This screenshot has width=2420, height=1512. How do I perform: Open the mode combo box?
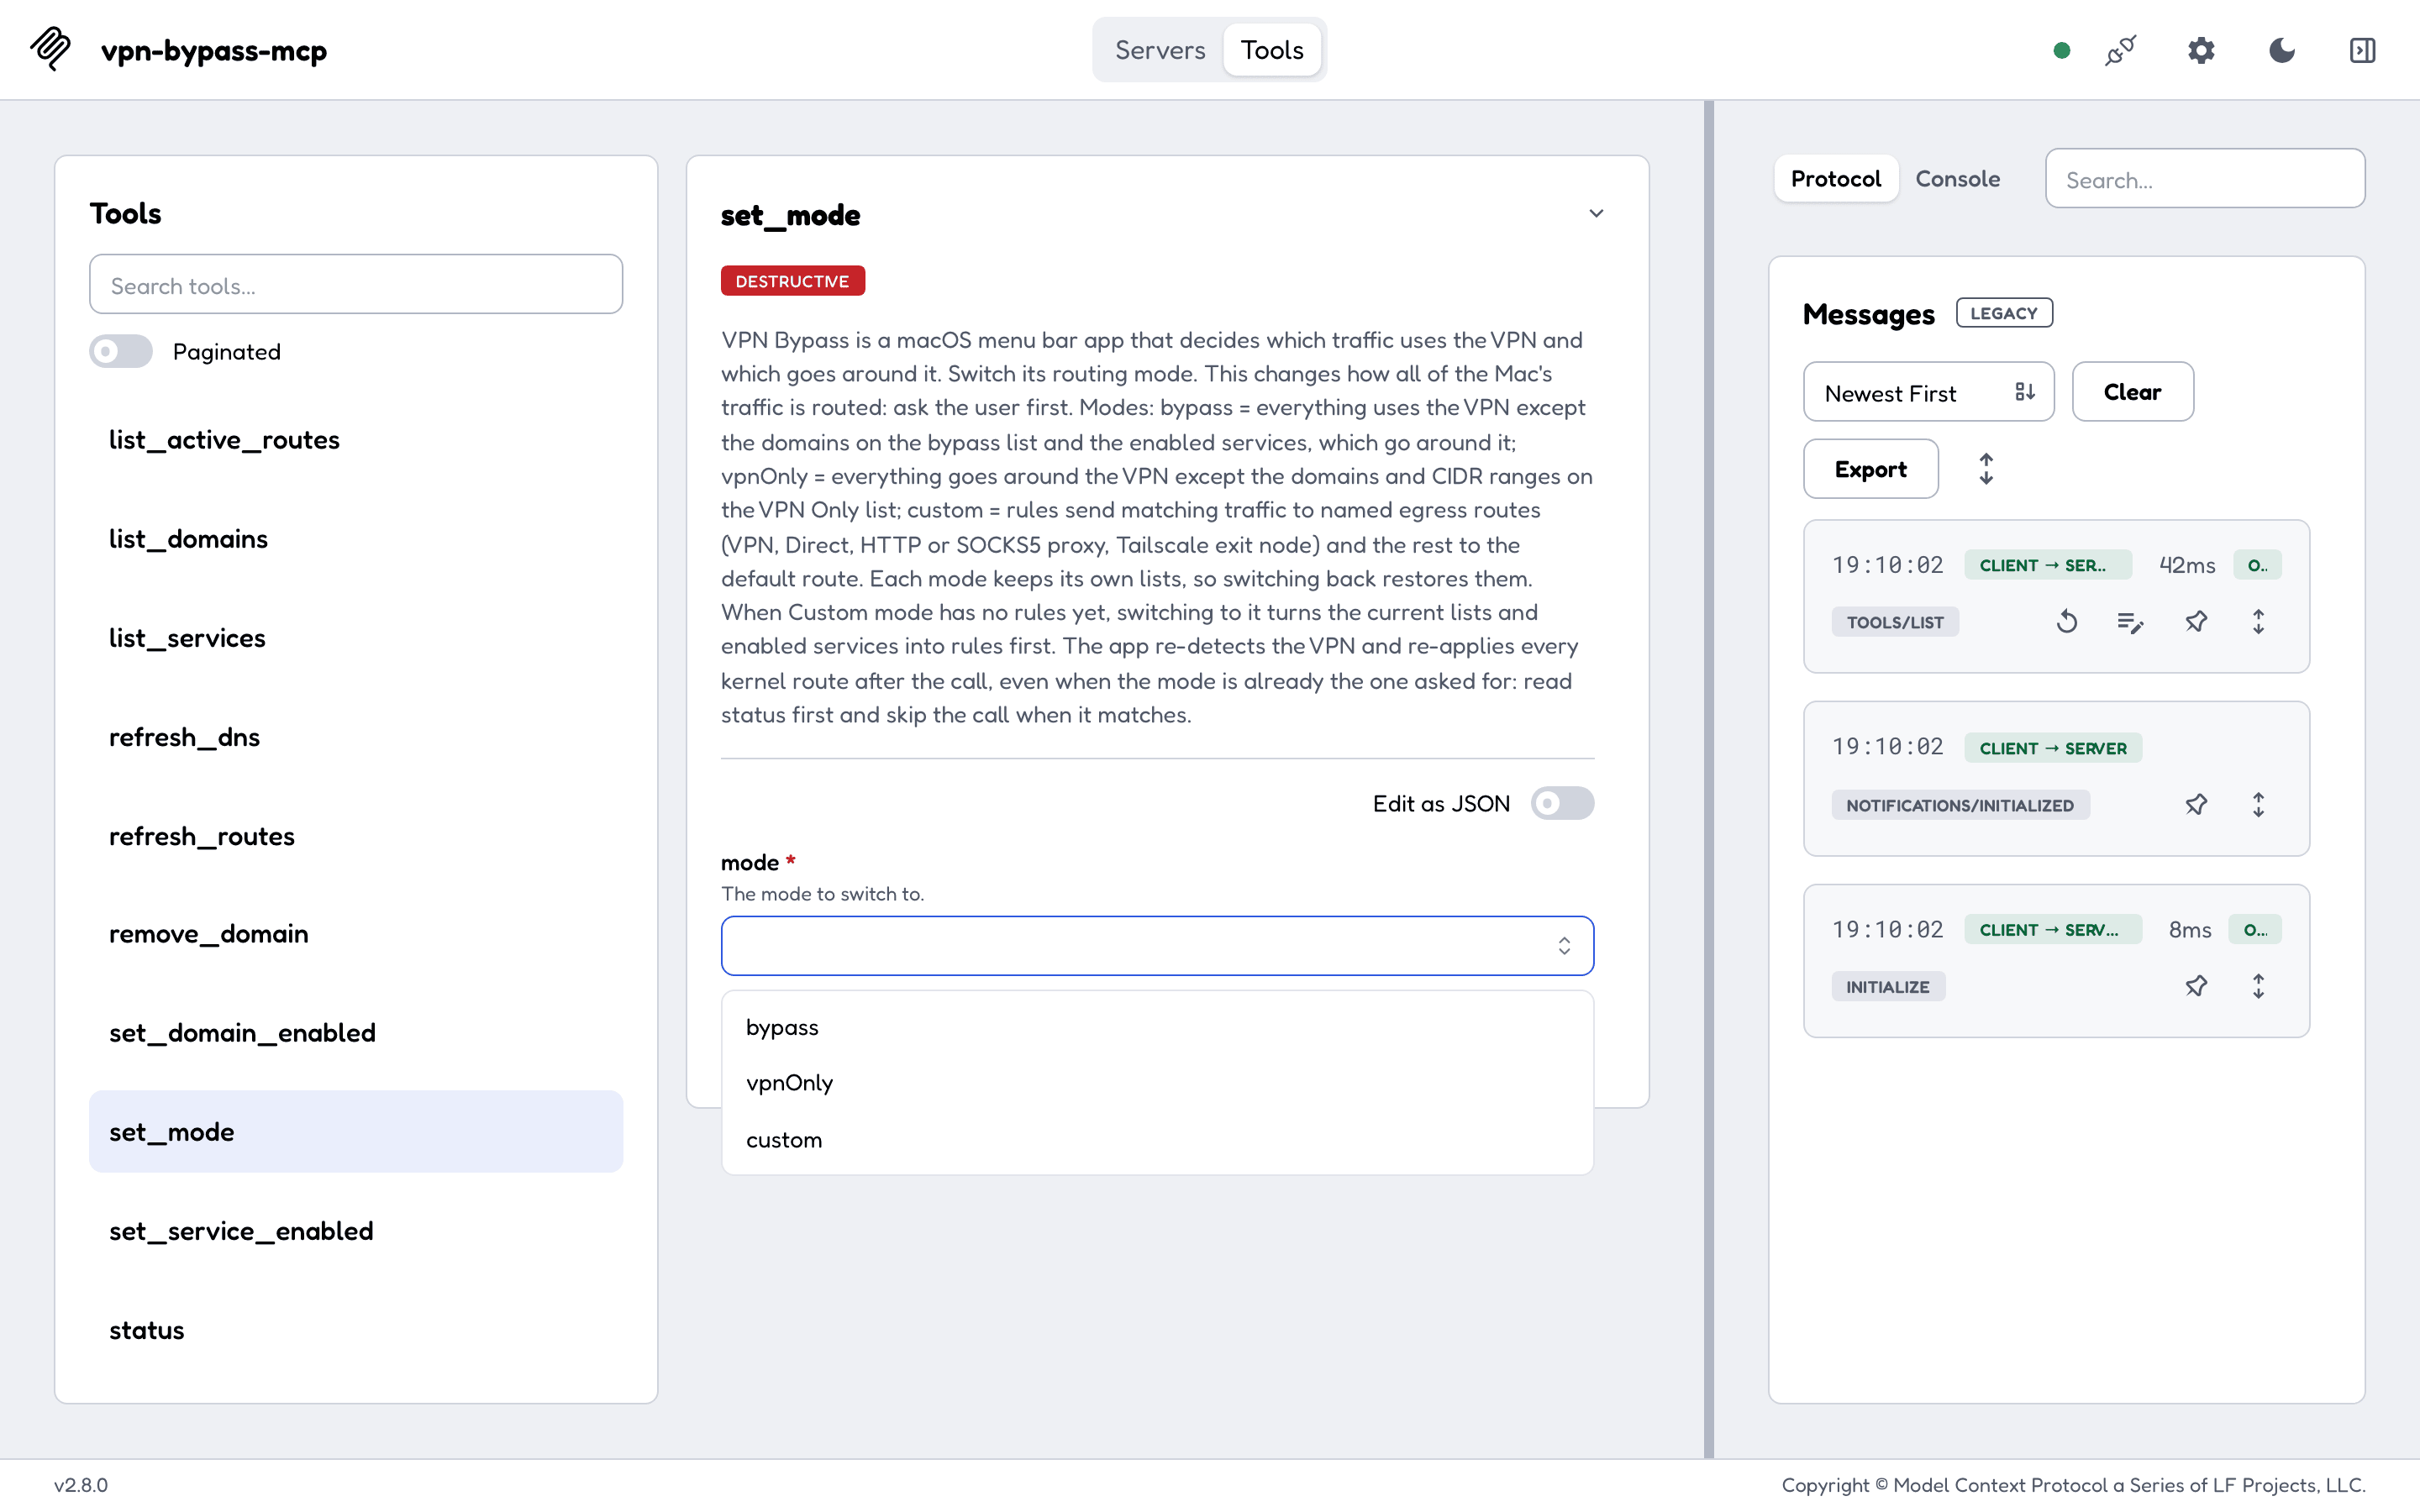1157,946
